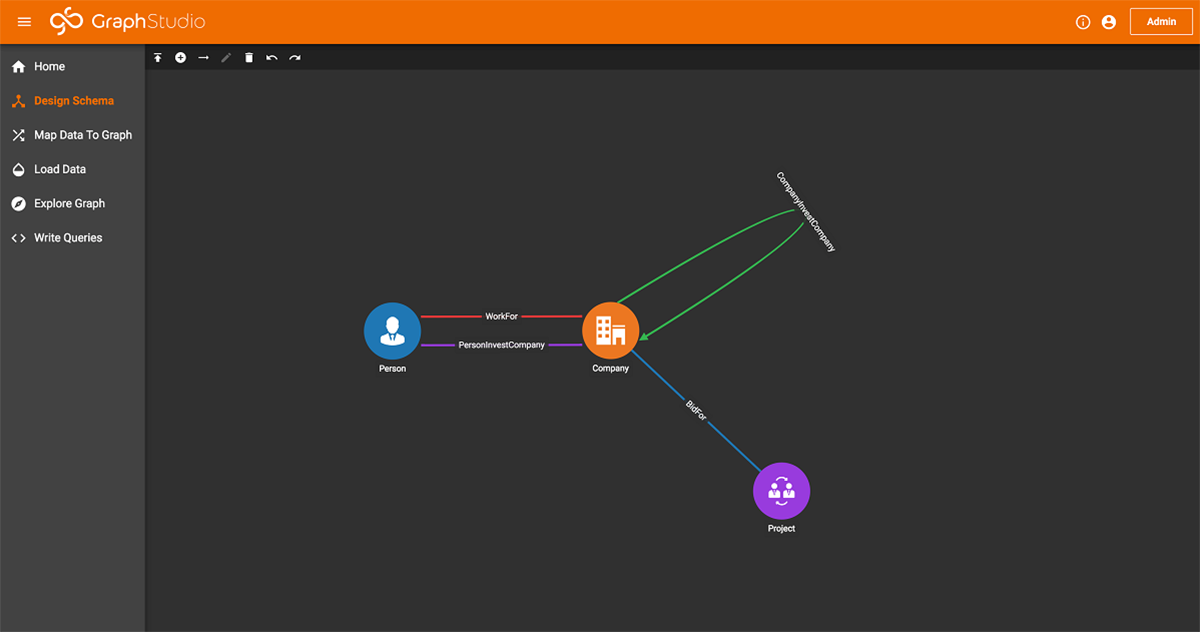1200x632 pixels.
Task: Click the Redo icon
Action: click(x=294, y=57)
